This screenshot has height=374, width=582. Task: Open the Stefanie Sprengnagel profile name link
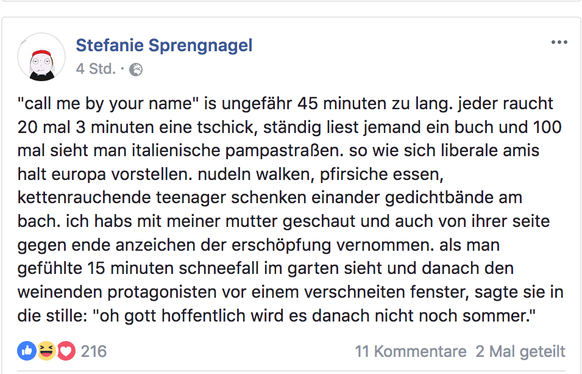coord(164,45)
